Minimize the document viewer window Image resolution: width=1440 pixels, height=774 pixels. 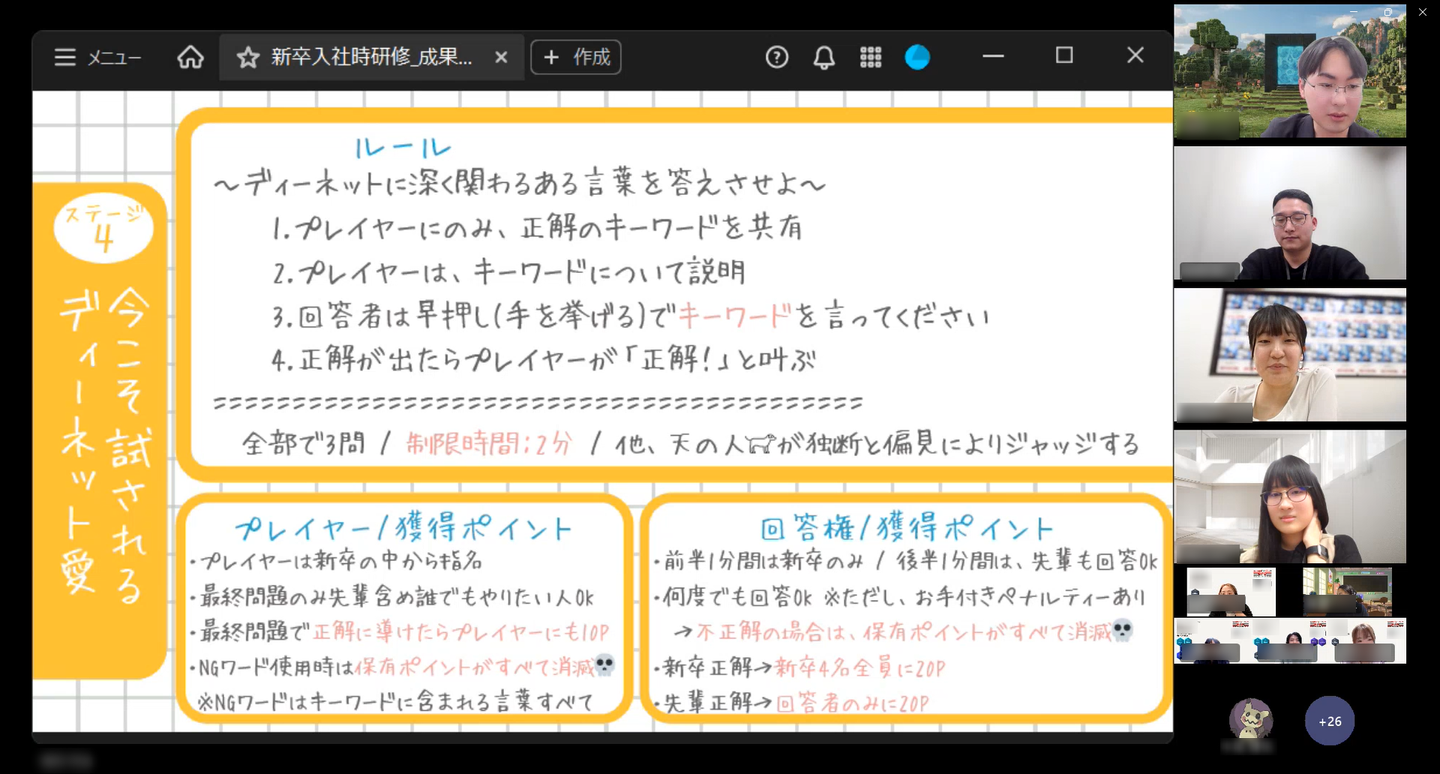tap(993, 56)
